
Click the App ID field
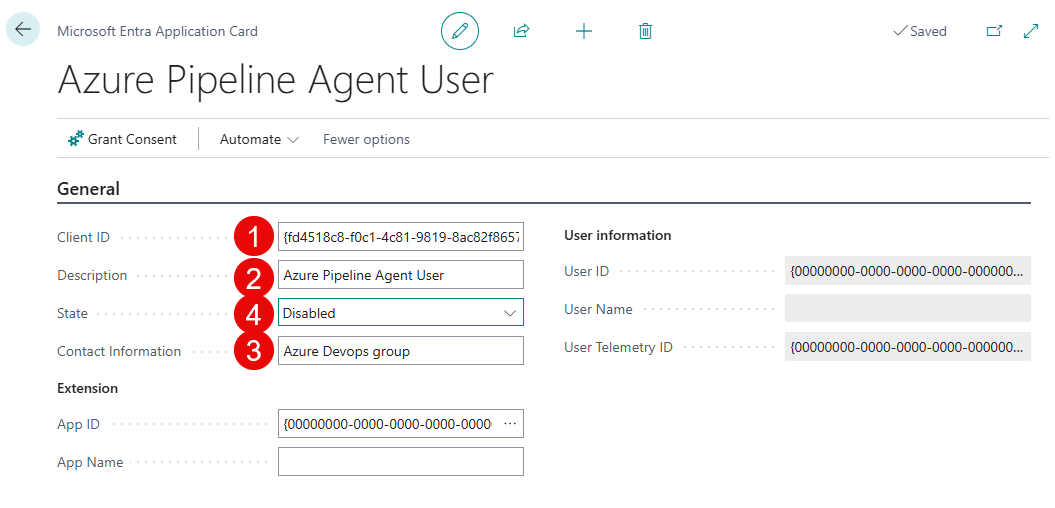400,423
